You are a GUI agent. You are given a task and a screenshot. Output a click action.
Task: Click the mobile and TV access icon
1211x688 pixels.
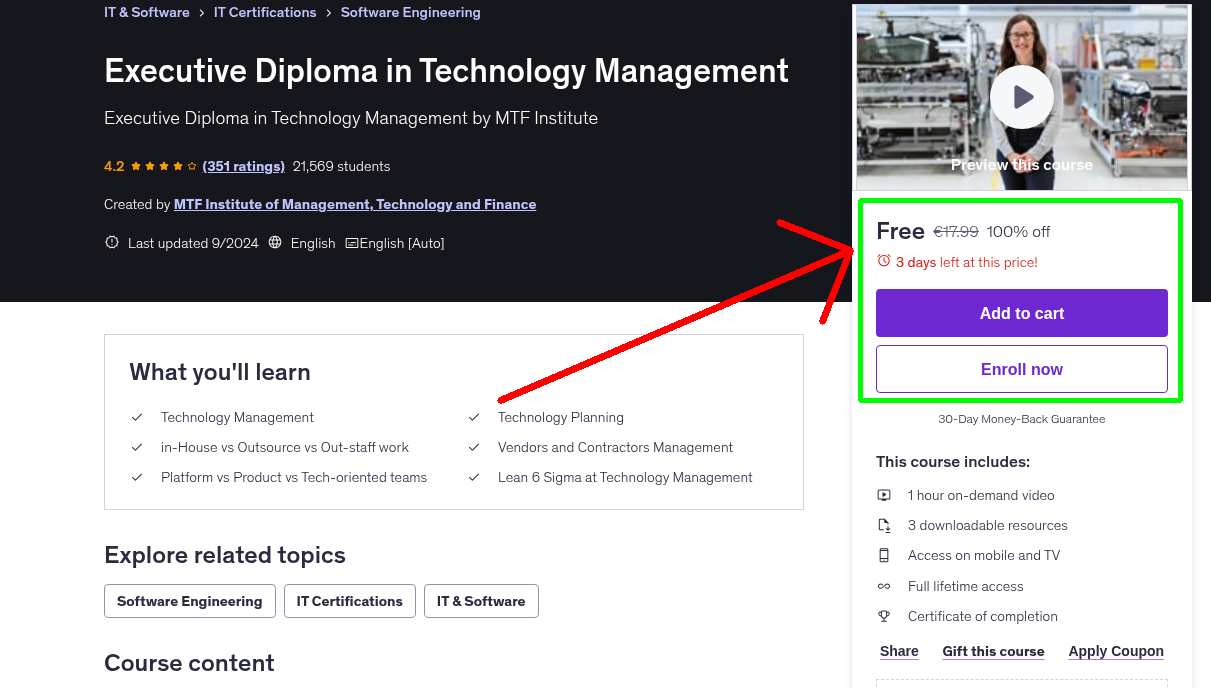pyautogui.click(x=884, y=555)
